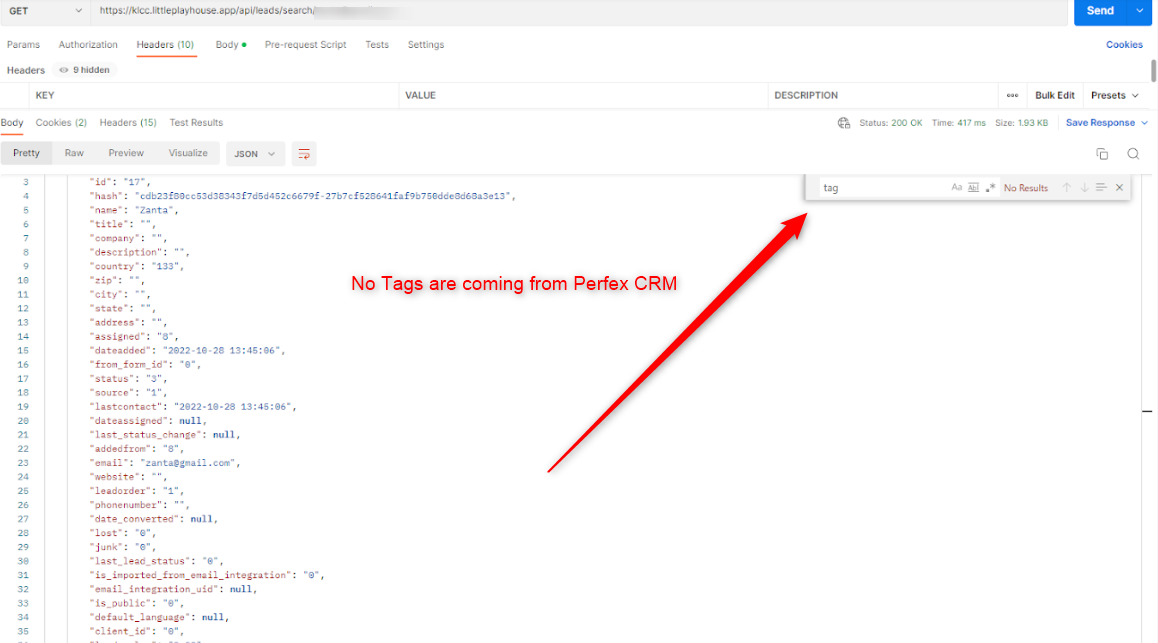Click the lastcontact value on line 19
1158x643 pixels.
tap(233, 407)
